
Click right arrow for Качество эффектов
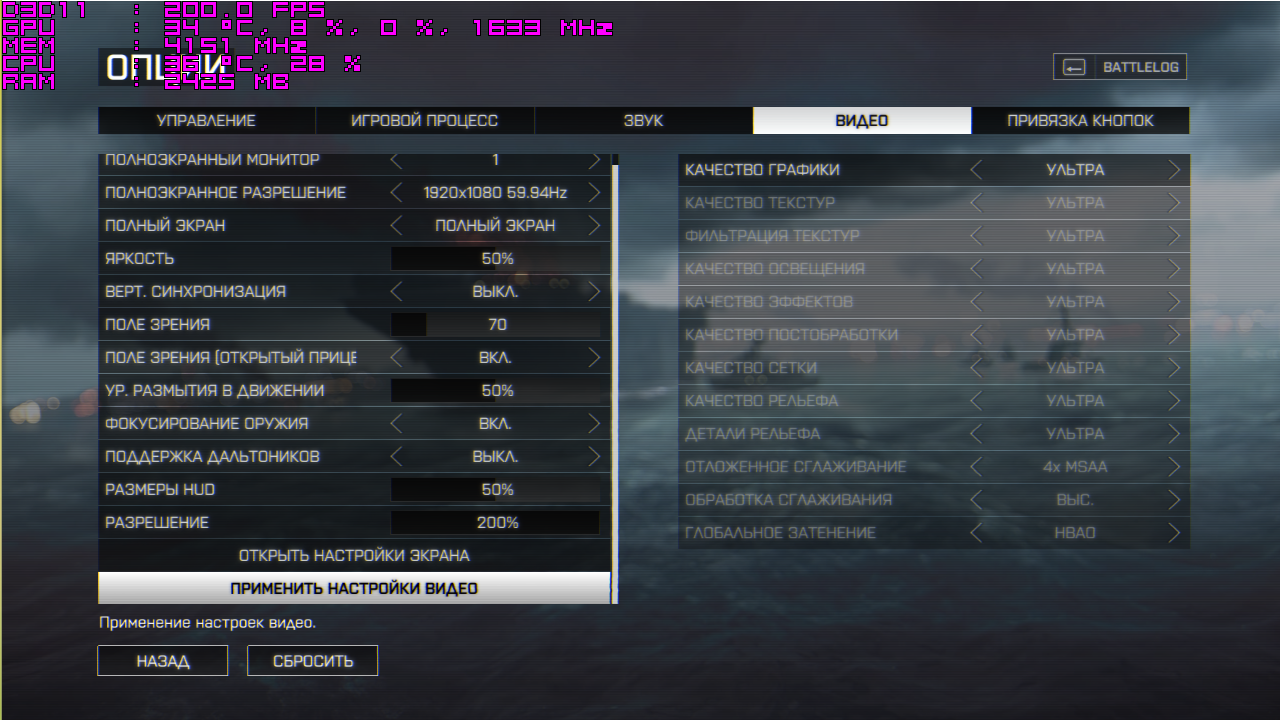click(x=1174, y=302)
